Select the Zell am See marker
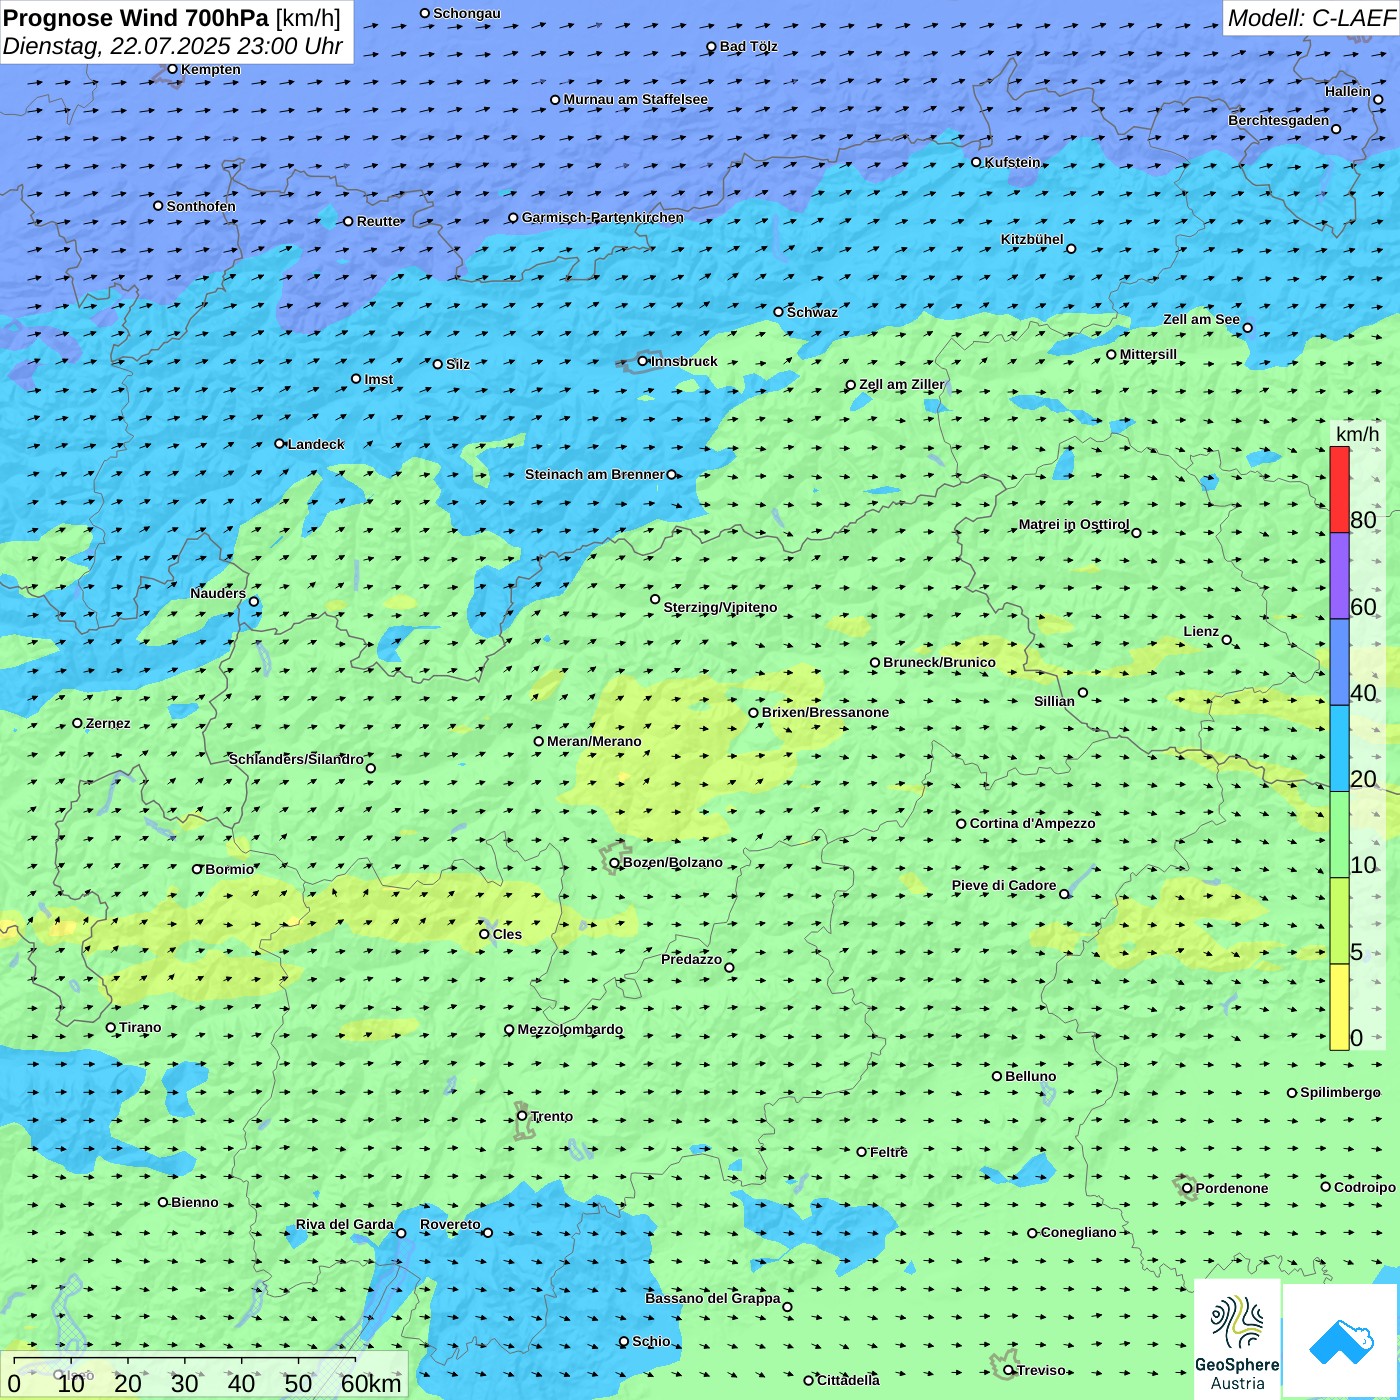The width and height of the screenshot is (1400, 1400). pyautogui.click(x=1247, y=328)
